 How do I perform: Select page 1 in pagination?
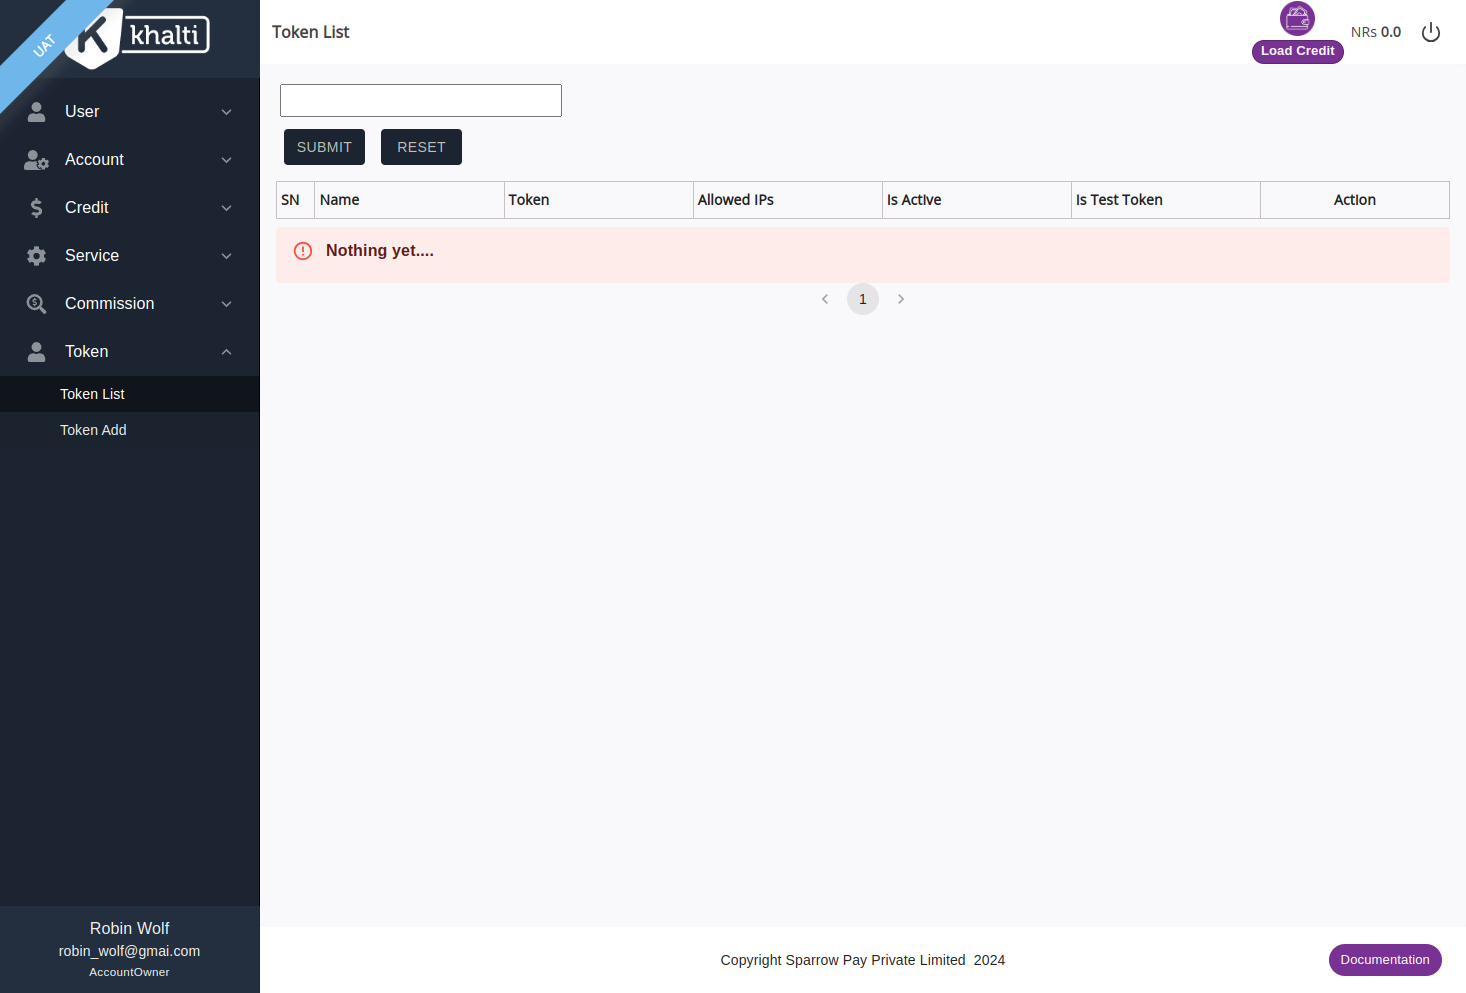click(x=863, y=299)
